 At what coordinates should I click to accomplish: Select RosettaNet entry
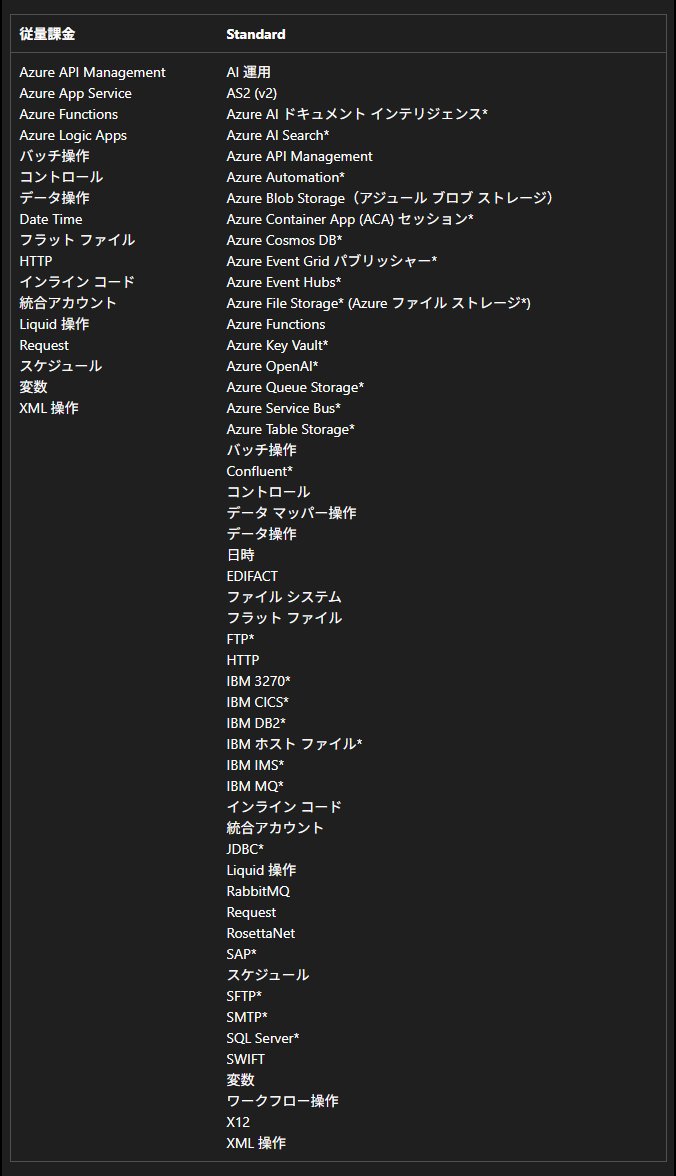260,933
